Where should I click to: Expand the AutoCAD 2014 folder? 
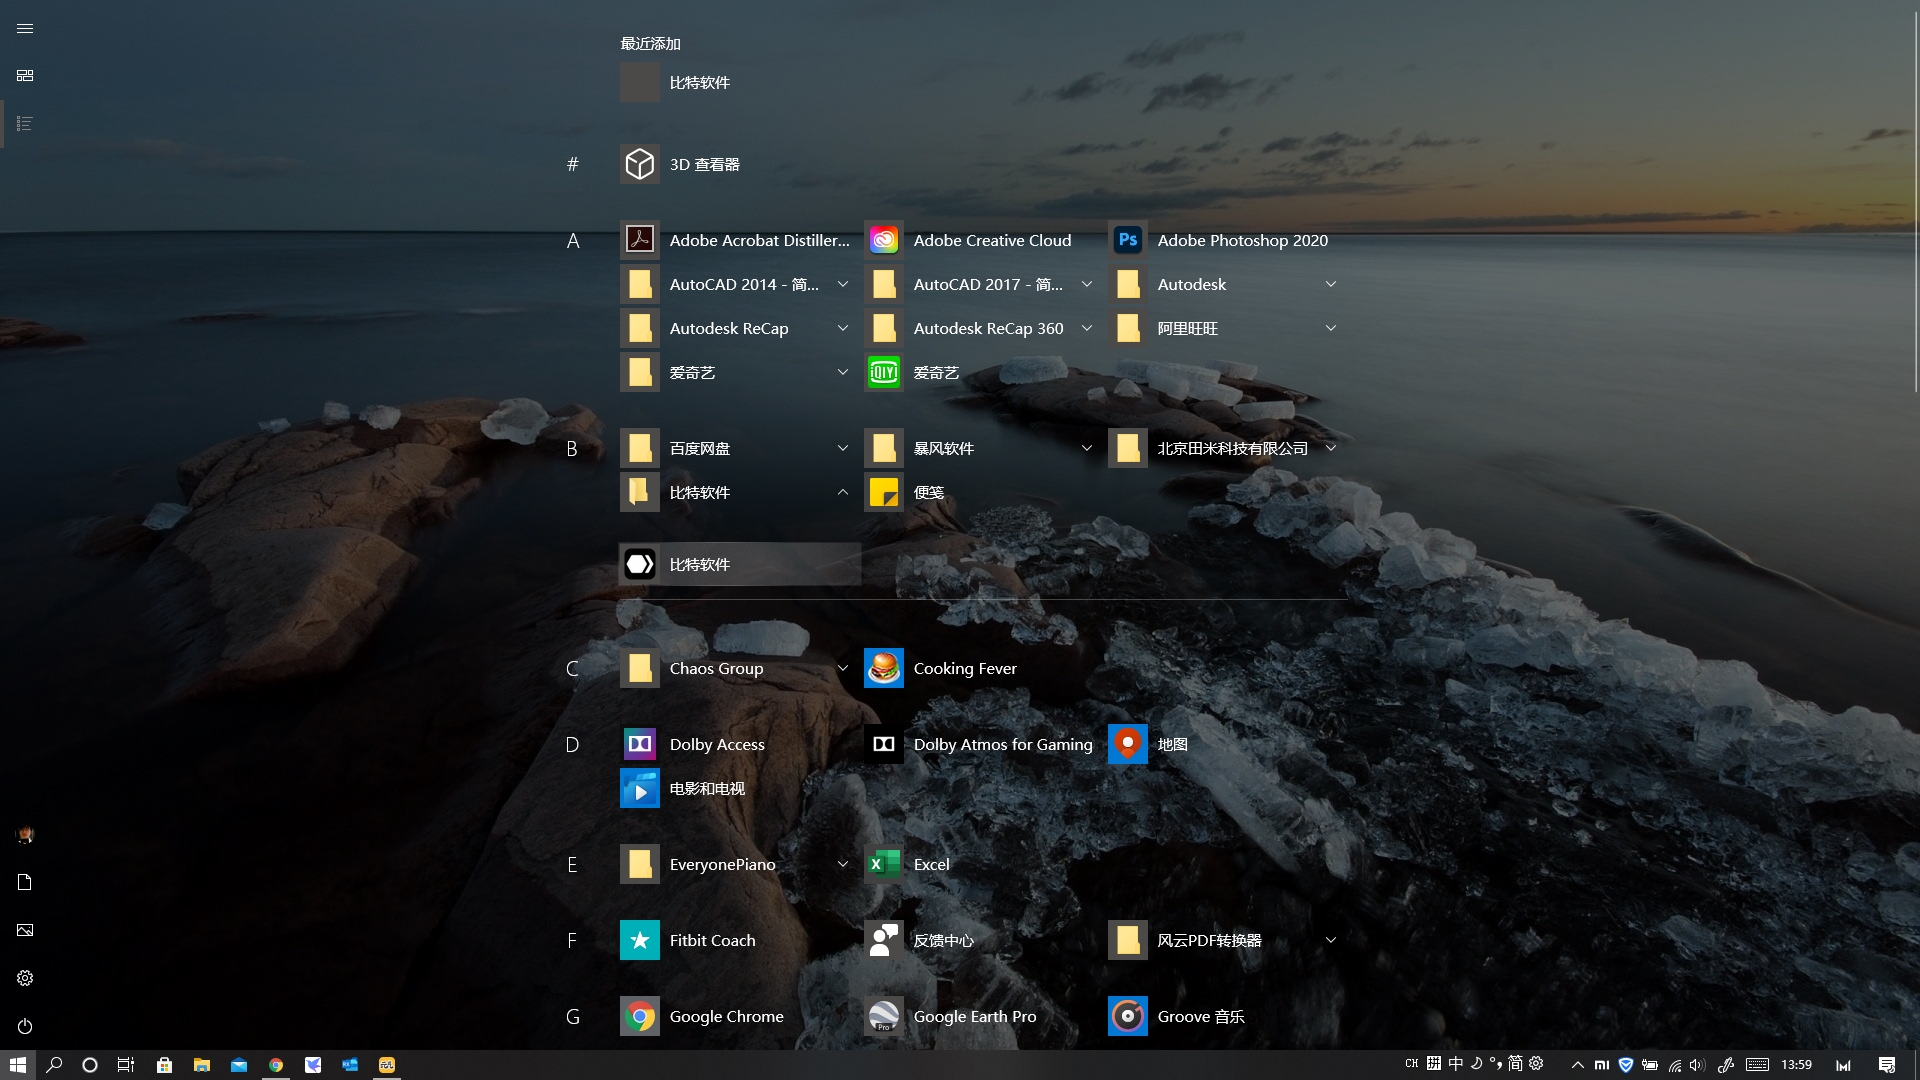coord(842,284)
